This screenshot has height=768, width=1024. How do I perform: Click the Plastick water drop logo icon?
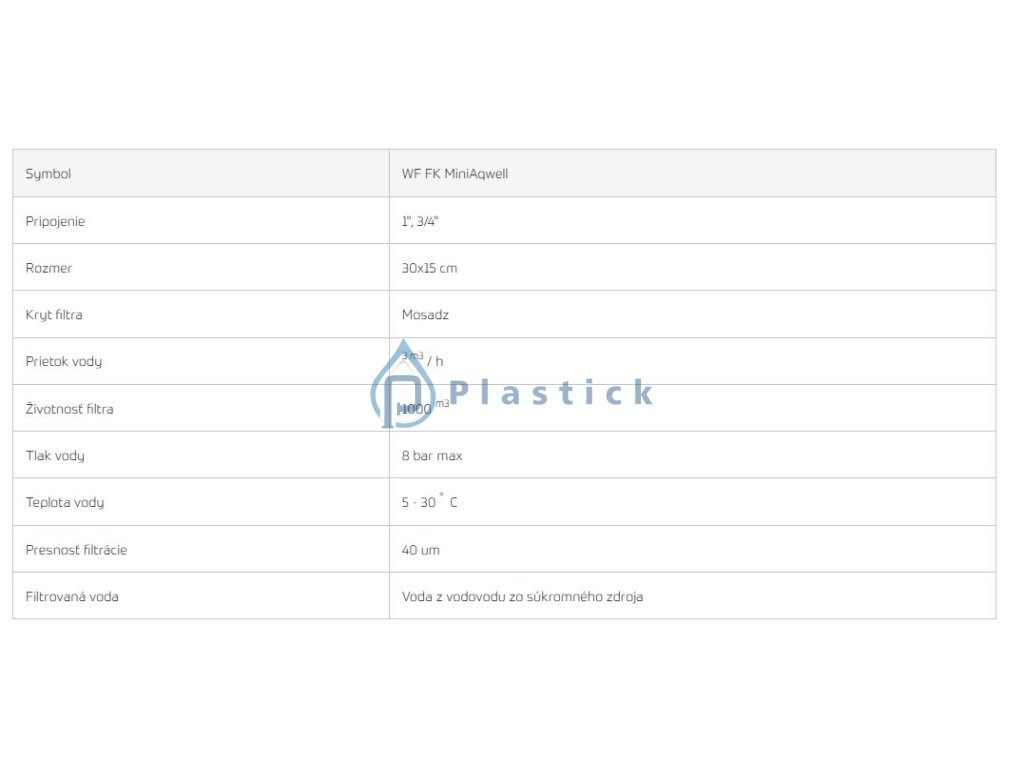[x=403, y=384]
